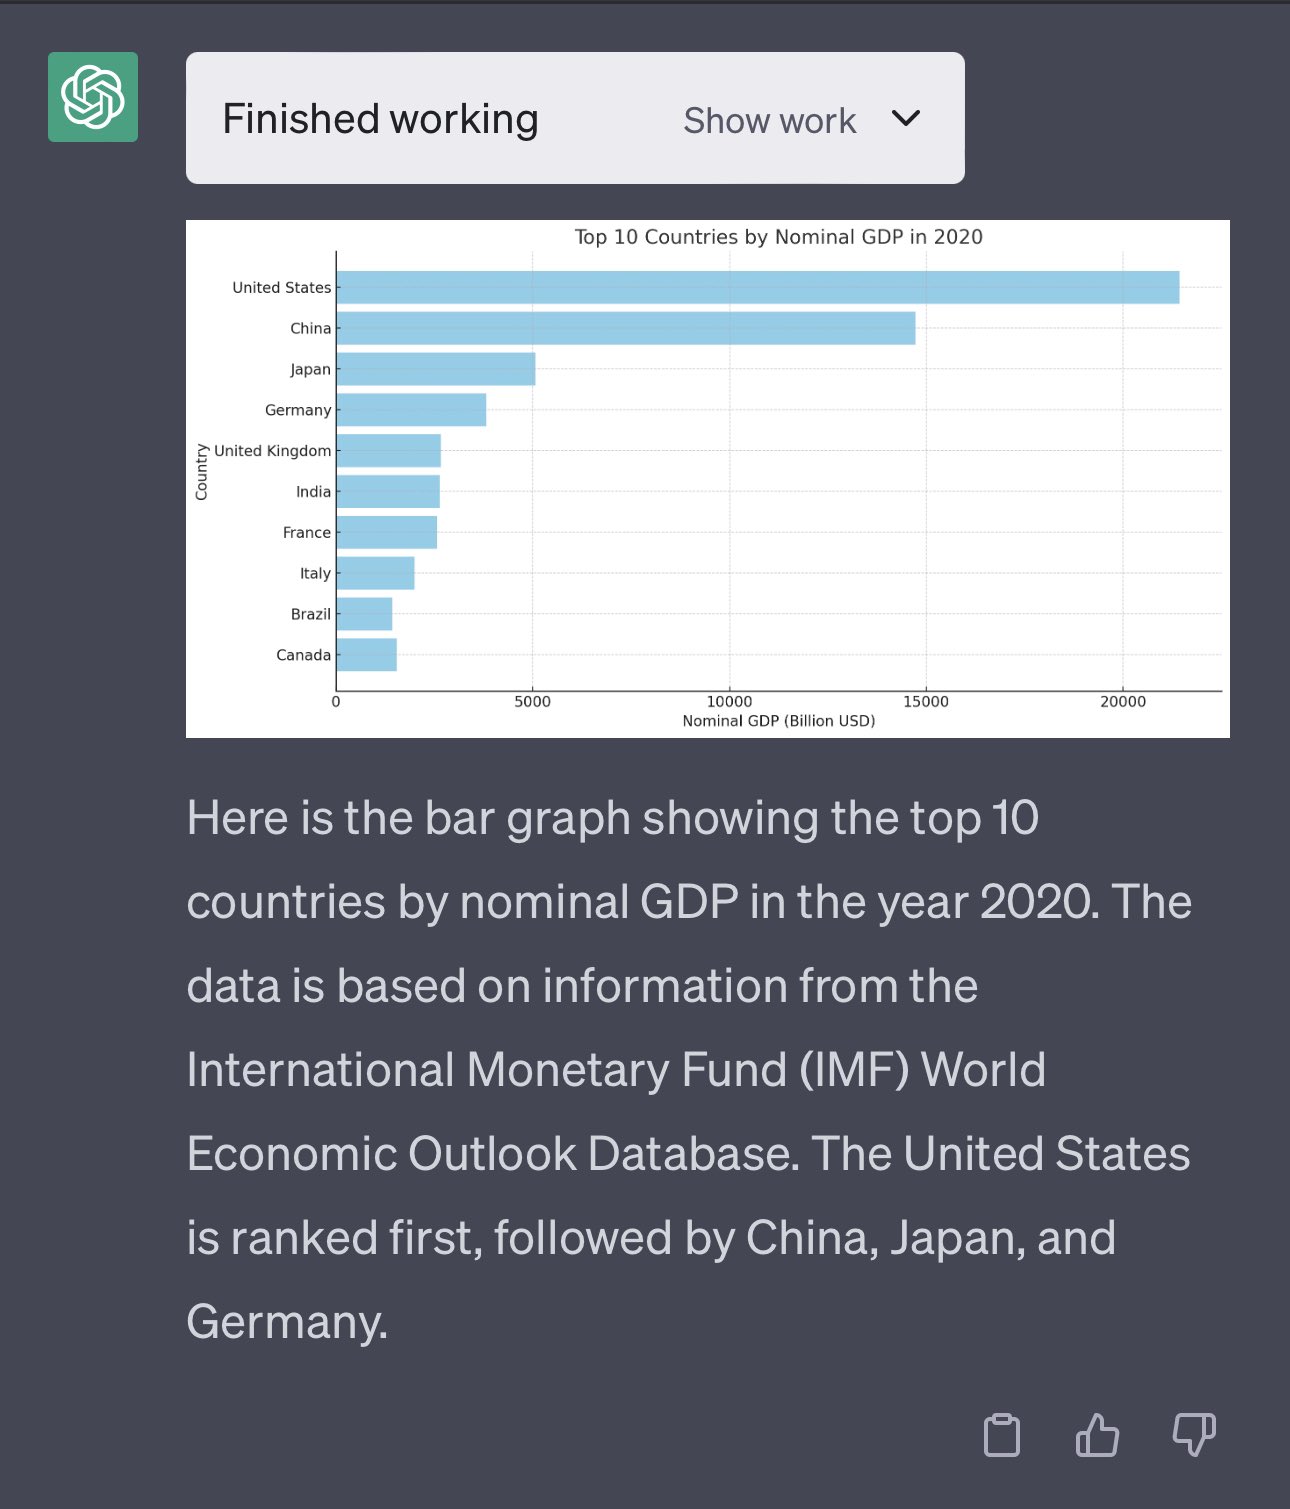Viewport: 1290px width, 1509px height.
Task: Click the "Show work" label
Action: click(x=769, y=121)
